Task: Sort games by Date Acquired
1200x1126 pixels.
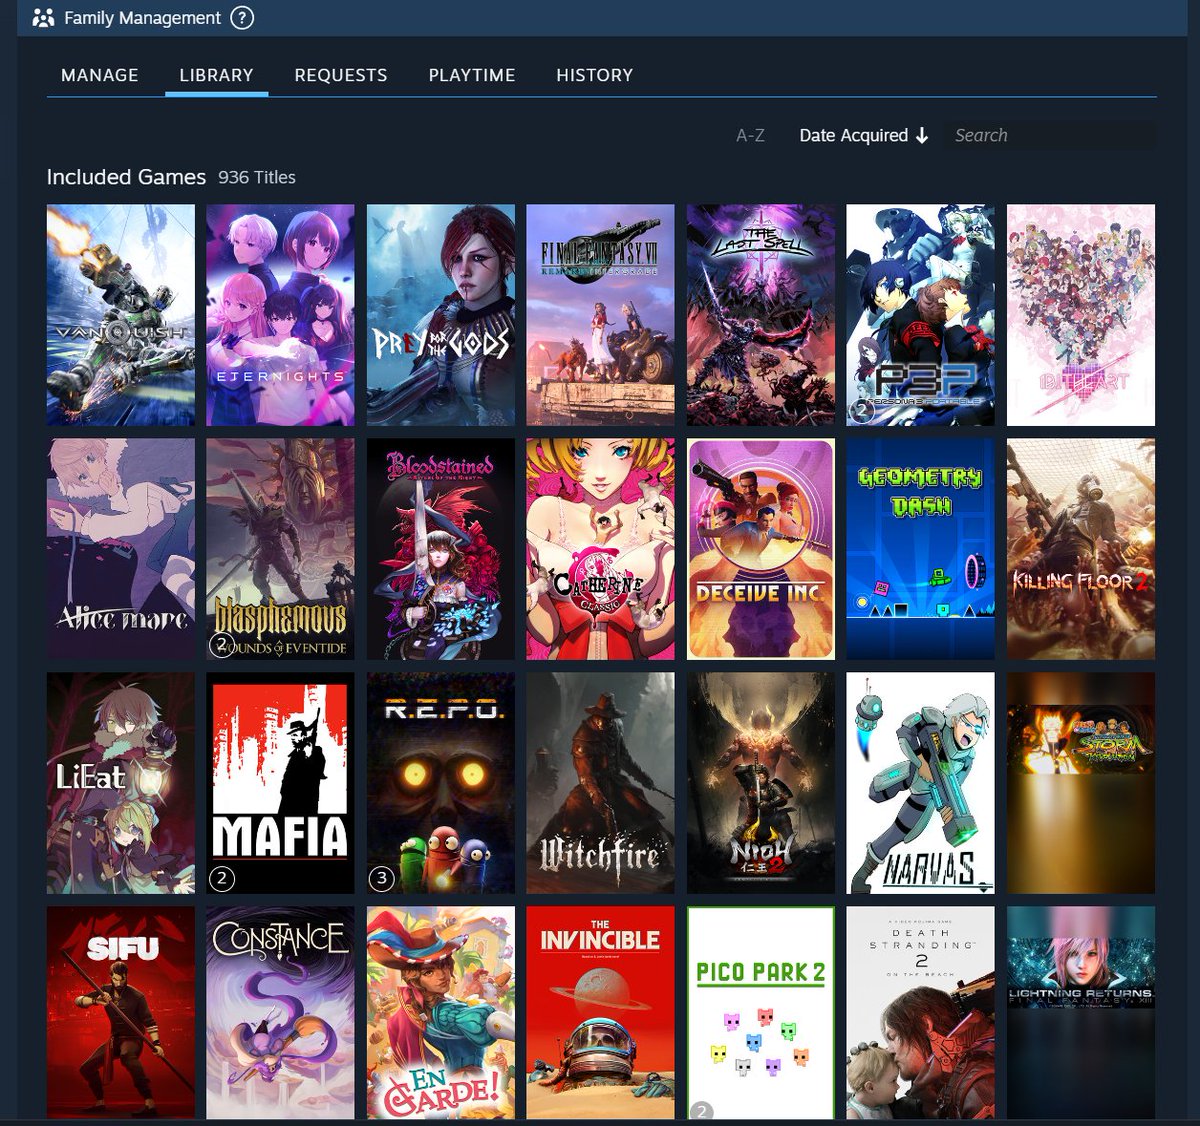Action: tap(853, 135)
